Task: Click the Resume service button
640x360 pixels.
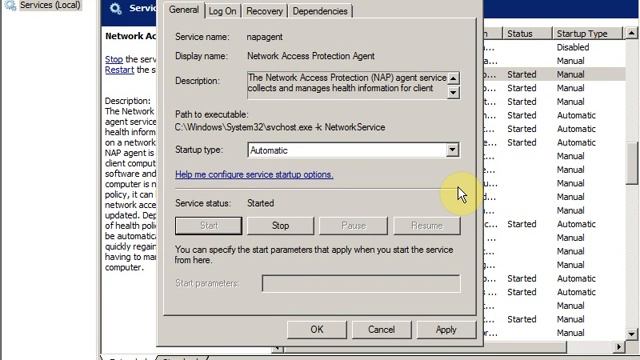Action: click(x=427, y=226)
